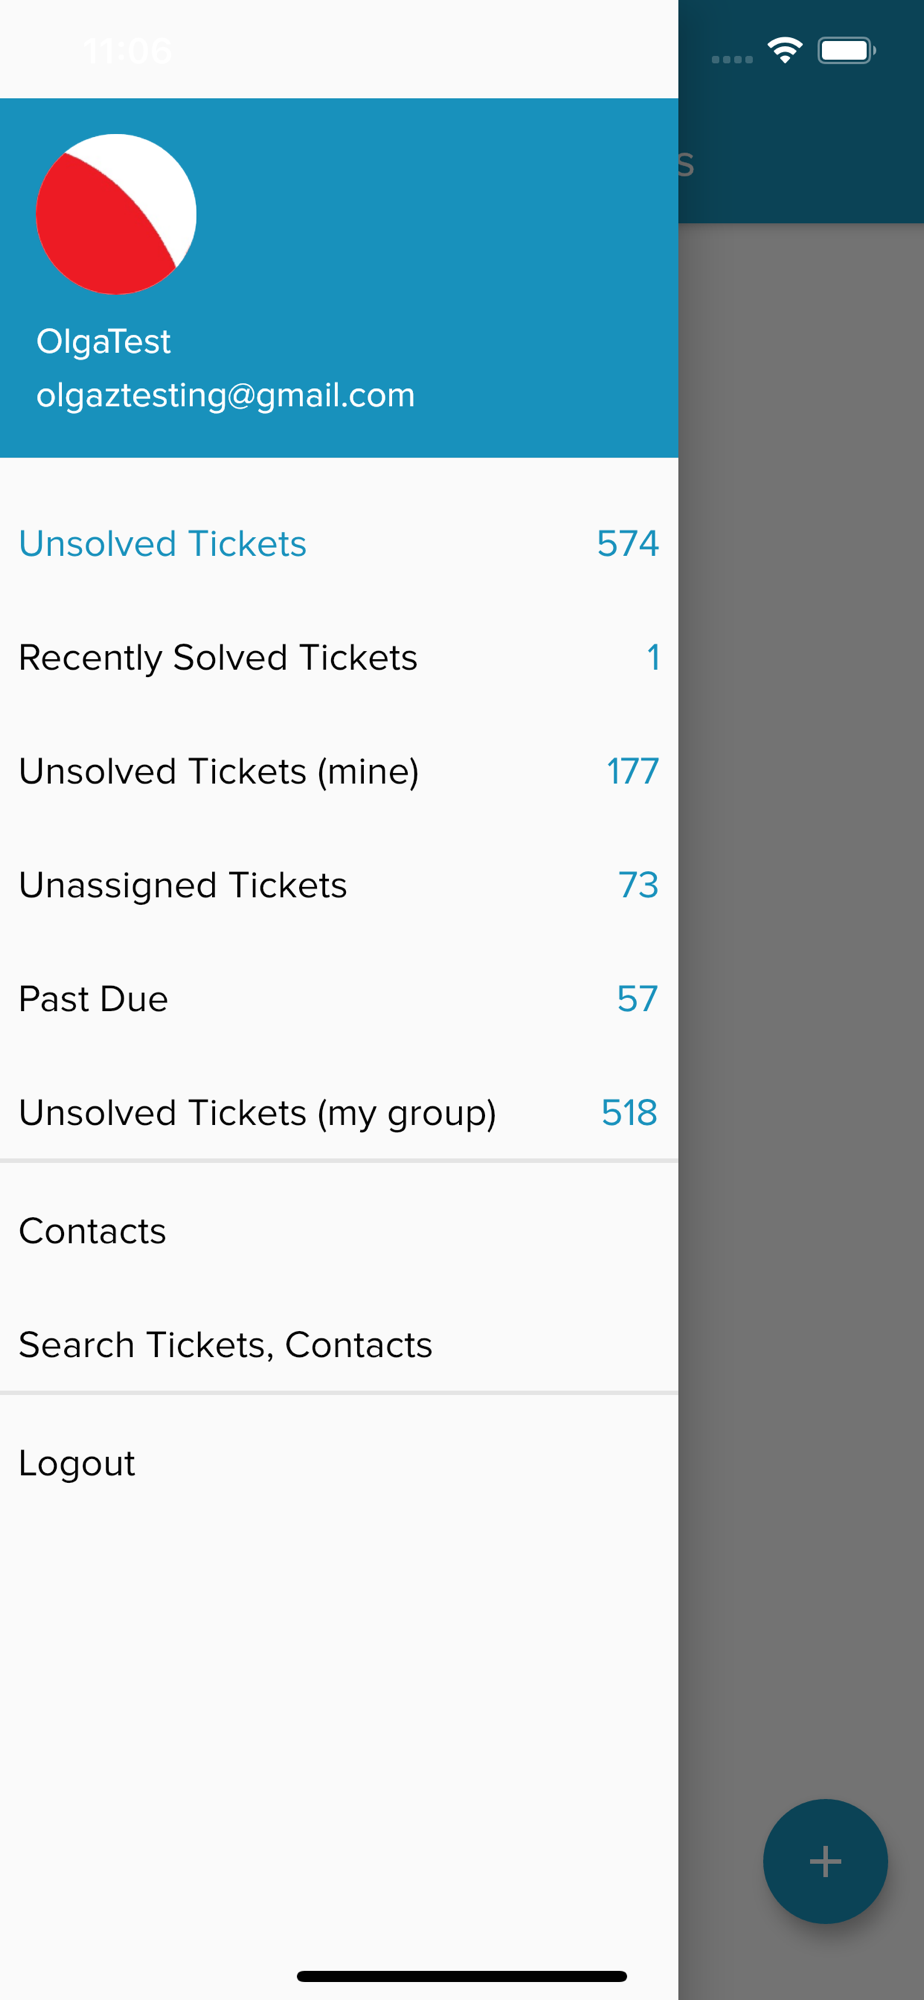Tap Logout
Image resolution: width=924 pixels, height=2000 pixels.
pos(339,1463)
